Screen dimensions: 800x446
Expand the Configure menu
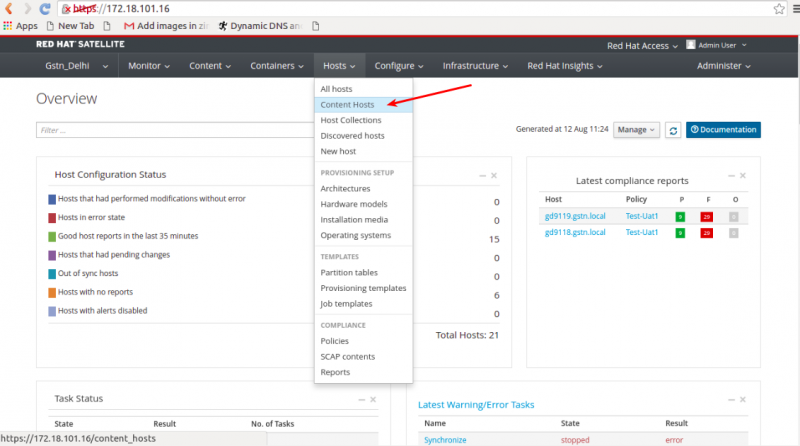pos(398,66)
